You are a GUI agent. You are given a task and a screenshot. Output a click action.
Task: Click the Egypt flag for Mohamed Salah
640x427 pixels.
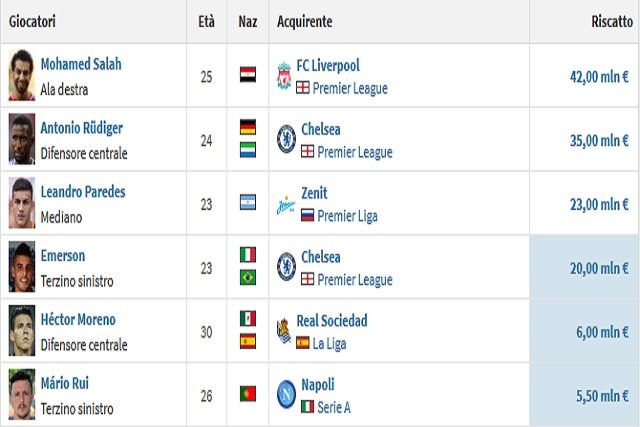coord(248,75)
